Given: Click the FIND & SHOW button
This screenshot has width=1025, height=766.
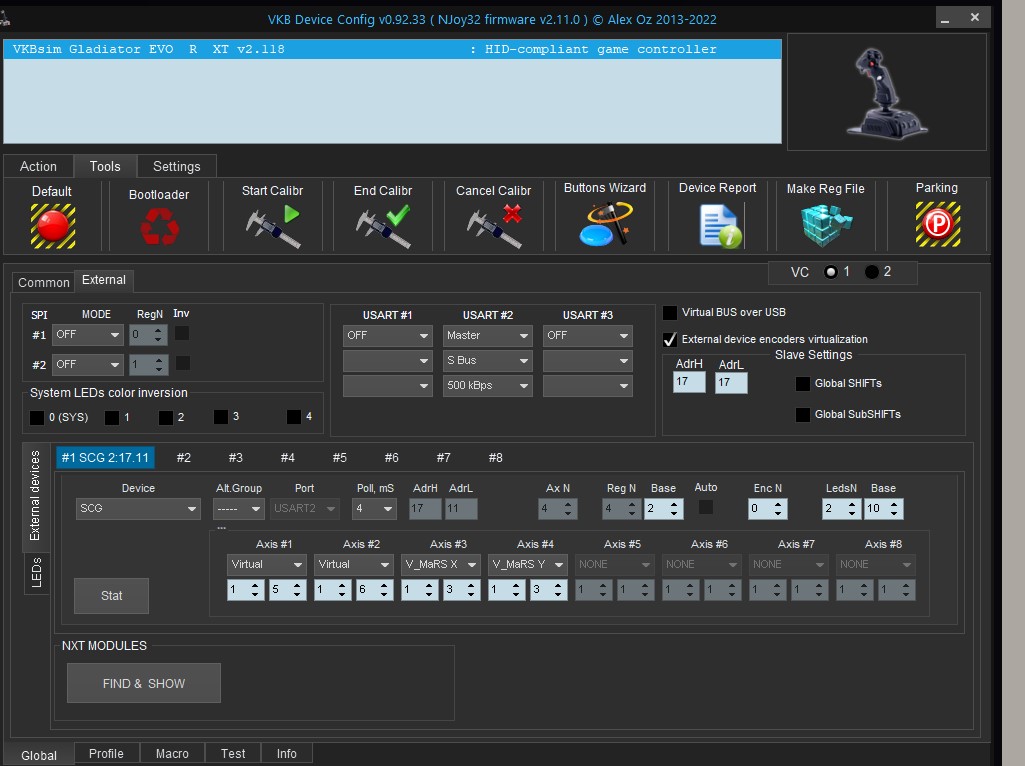Looking at the screenshot, I should pos(144,684).
